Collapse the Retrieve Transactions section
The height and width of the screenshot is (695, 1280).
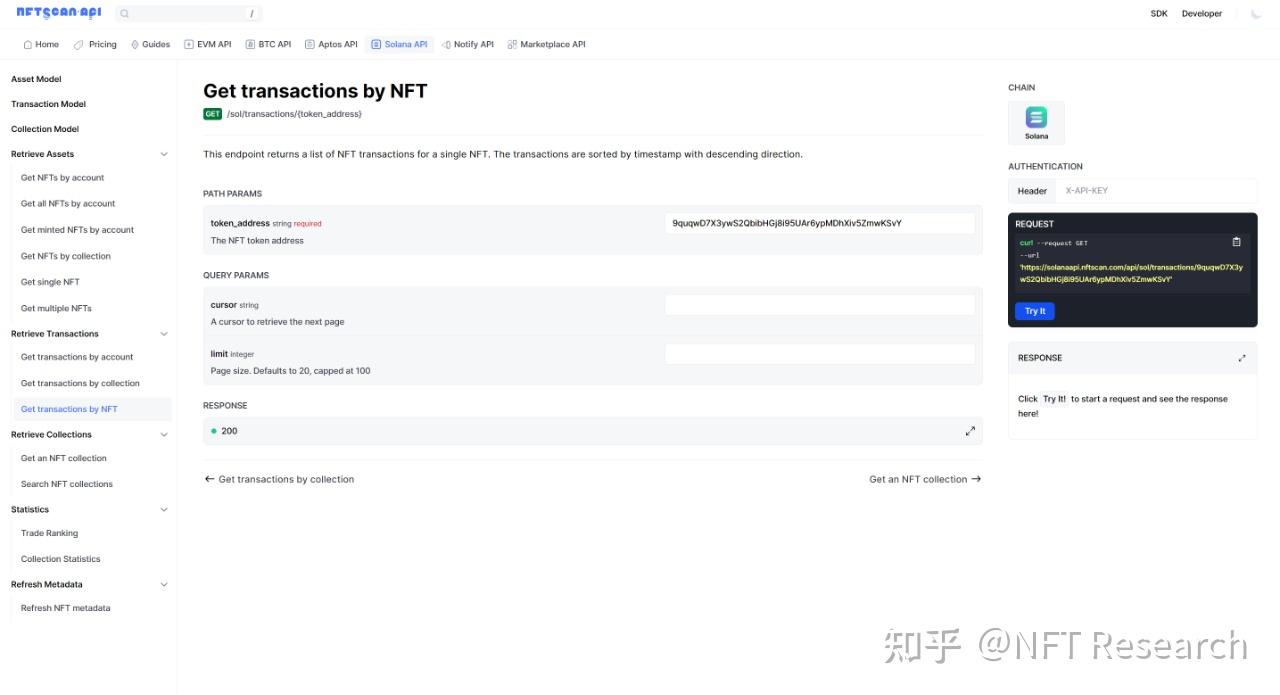click(163, 333)
